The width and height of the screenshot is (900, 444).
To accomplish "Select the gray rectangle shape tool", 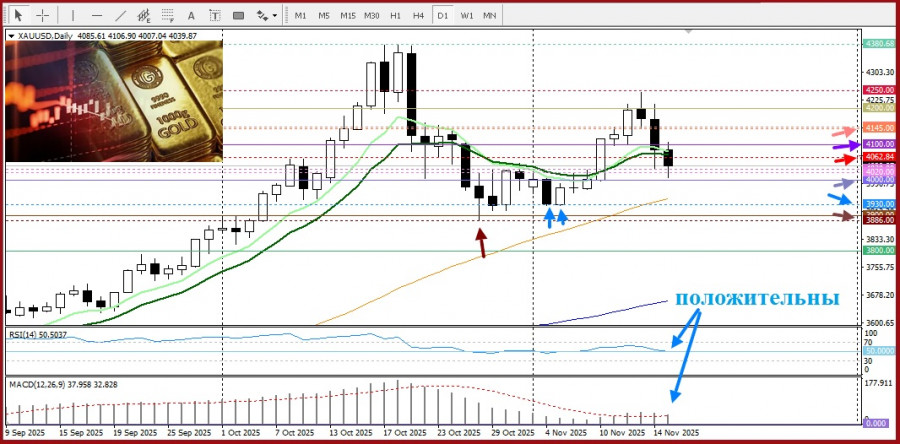I will [x=239, y=16].
